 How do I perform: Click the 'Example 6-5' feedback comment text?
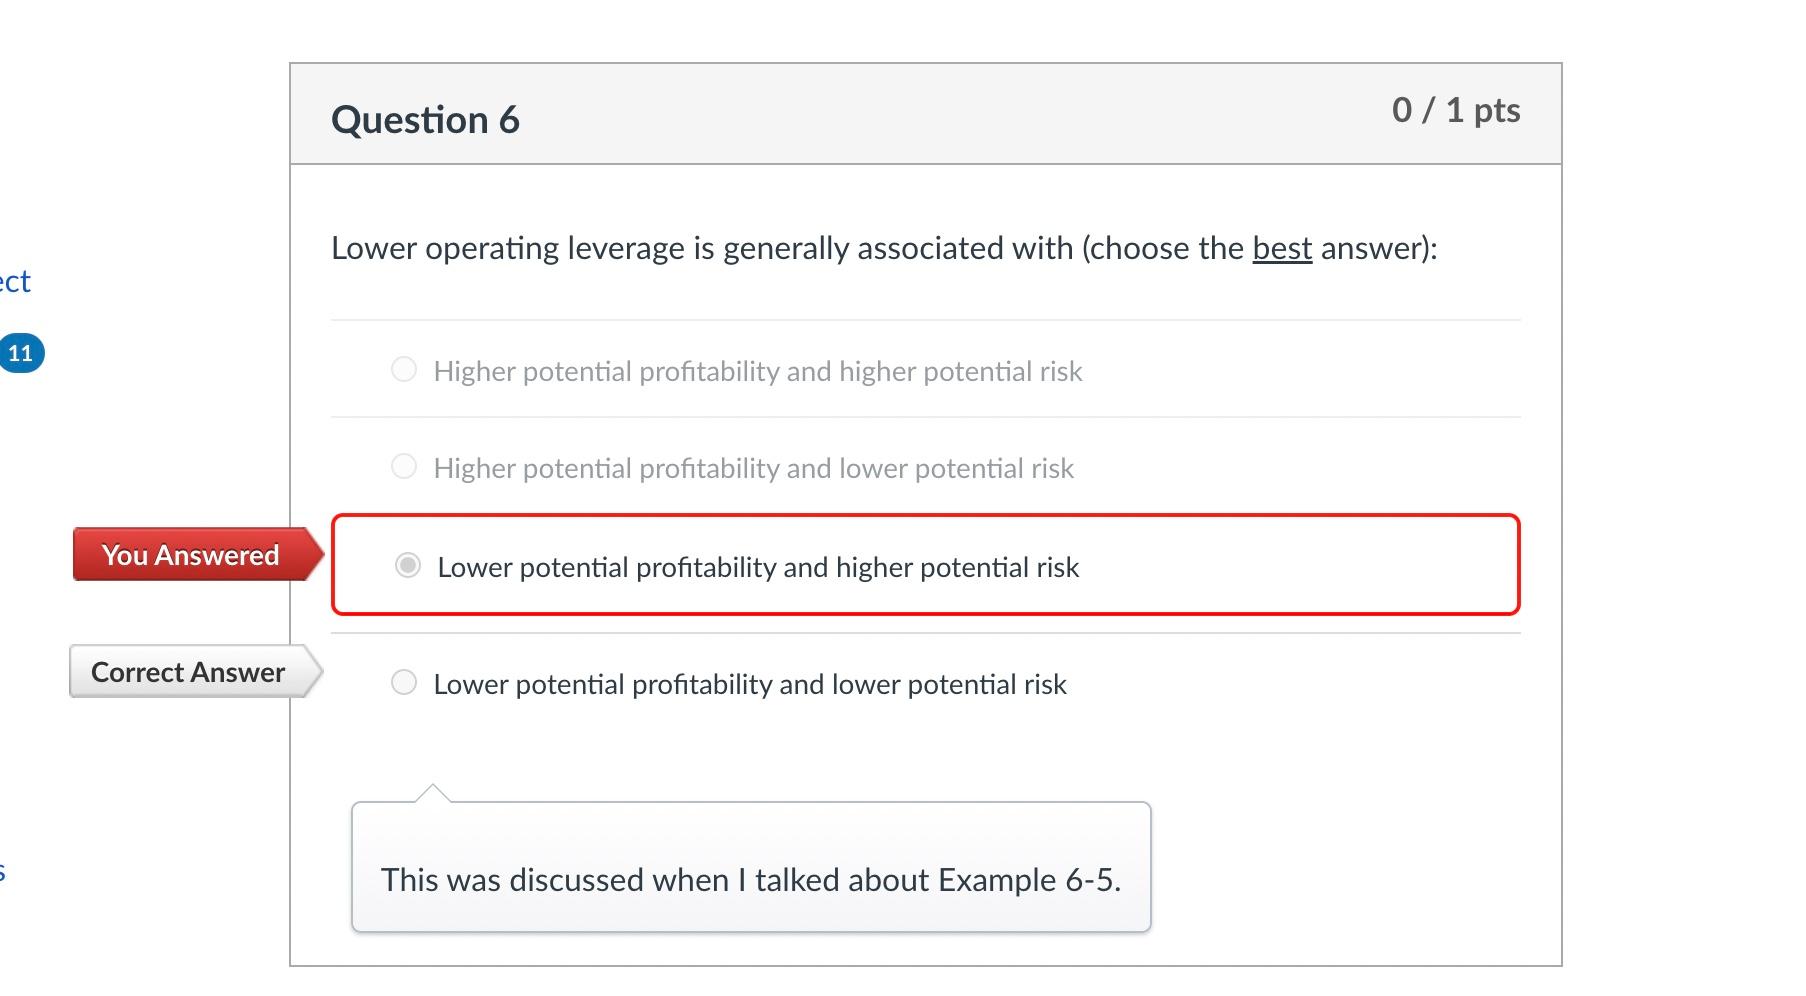(750, 880)
